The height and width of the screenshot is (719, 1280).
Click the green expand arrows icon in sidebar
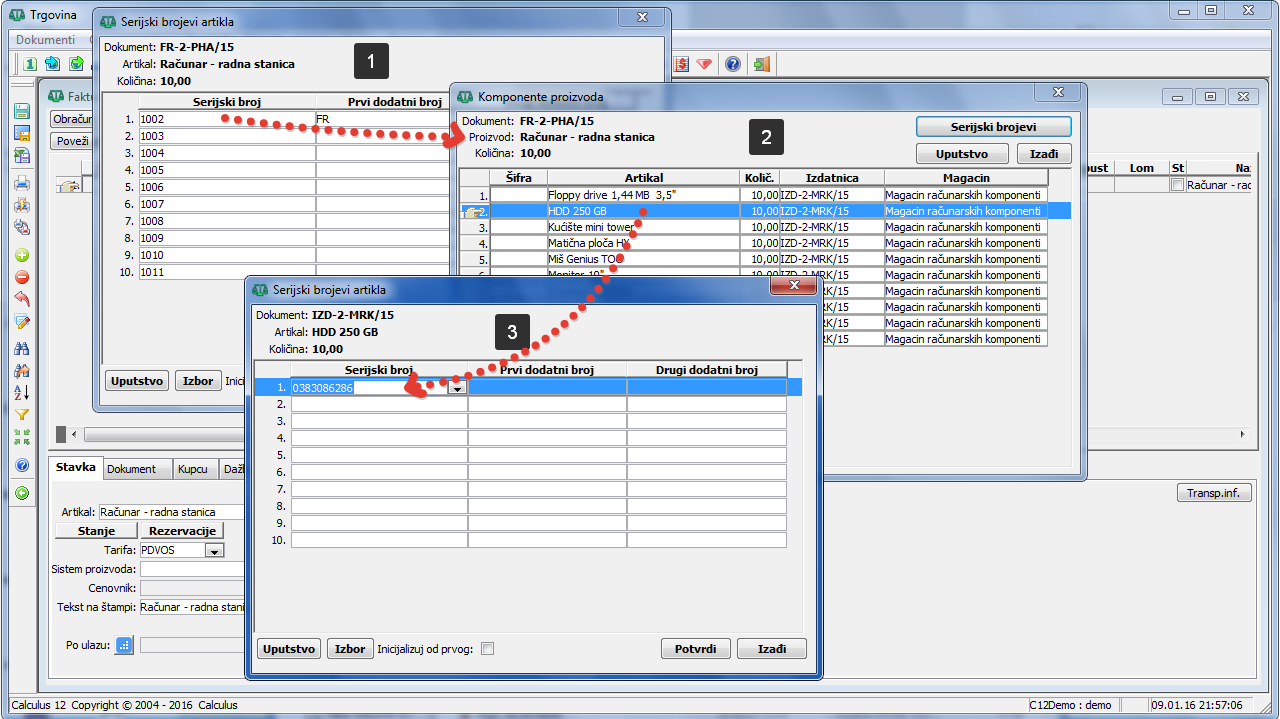(x=22, y=437)
